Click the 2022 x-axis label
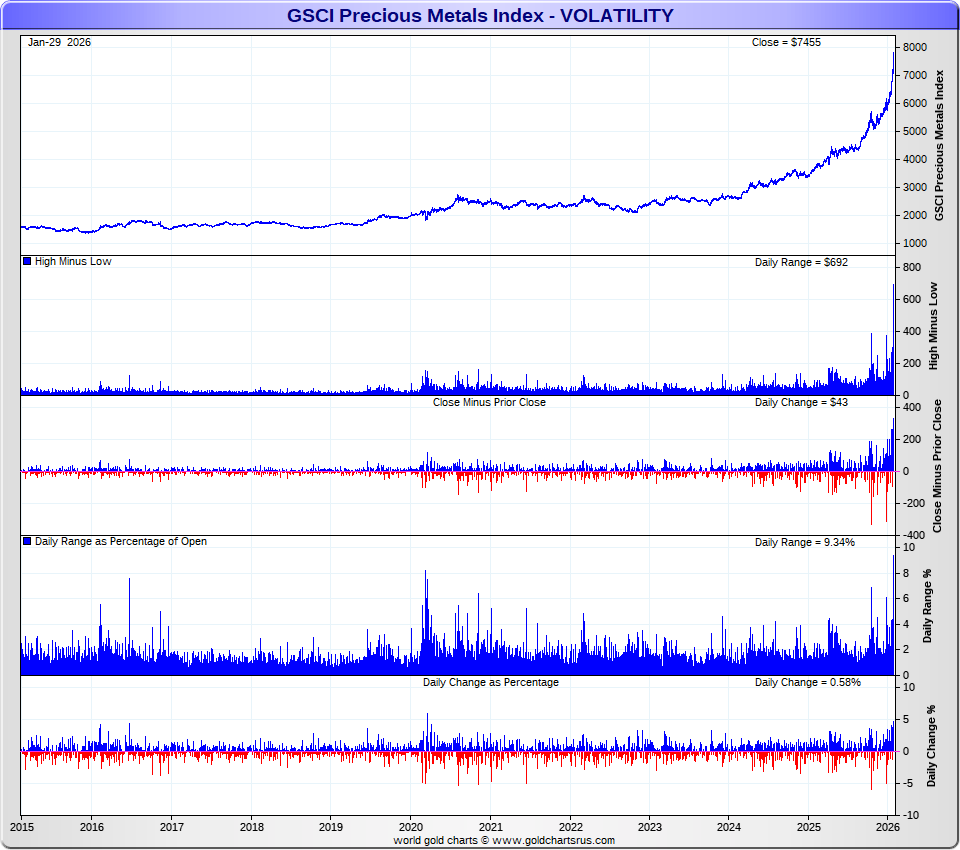The width and height of the screenshot is (960, 850). (x=571, y=827)
